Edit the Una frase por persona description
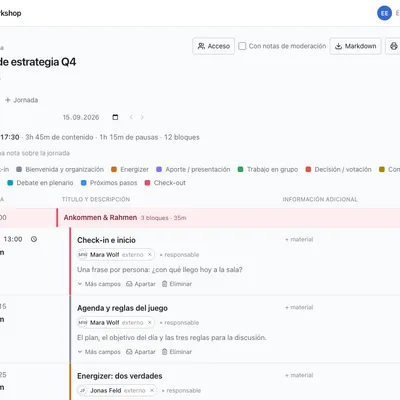 coord(160,269)
